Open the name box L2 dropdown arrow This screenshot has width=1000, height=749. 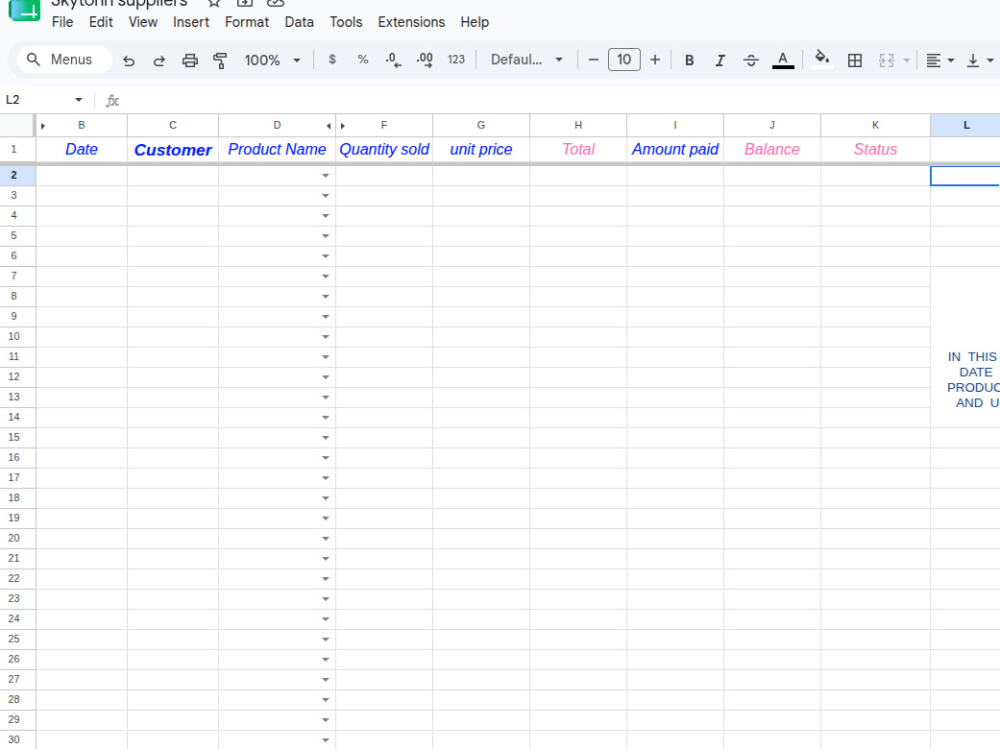[x=78, y=100]
